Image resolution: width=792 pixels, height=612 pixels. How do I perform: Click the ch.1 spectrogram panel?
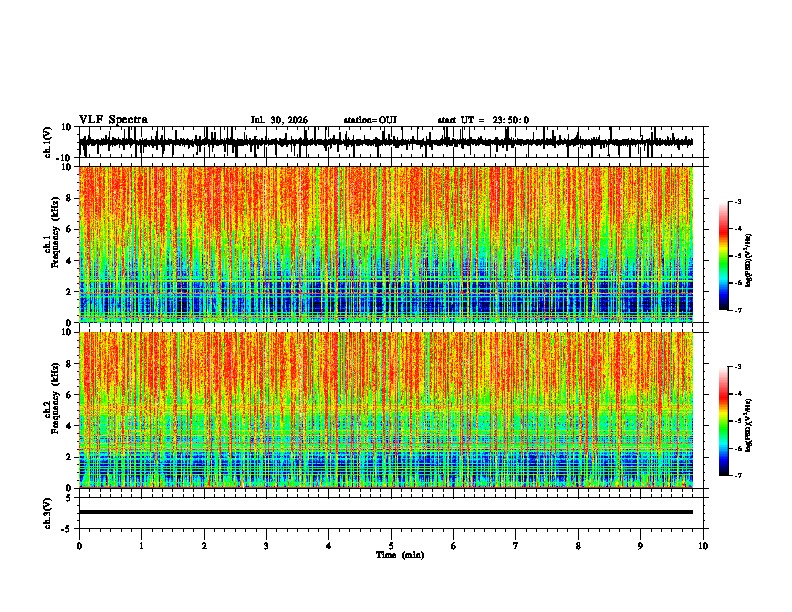click(x=386, y=244)
